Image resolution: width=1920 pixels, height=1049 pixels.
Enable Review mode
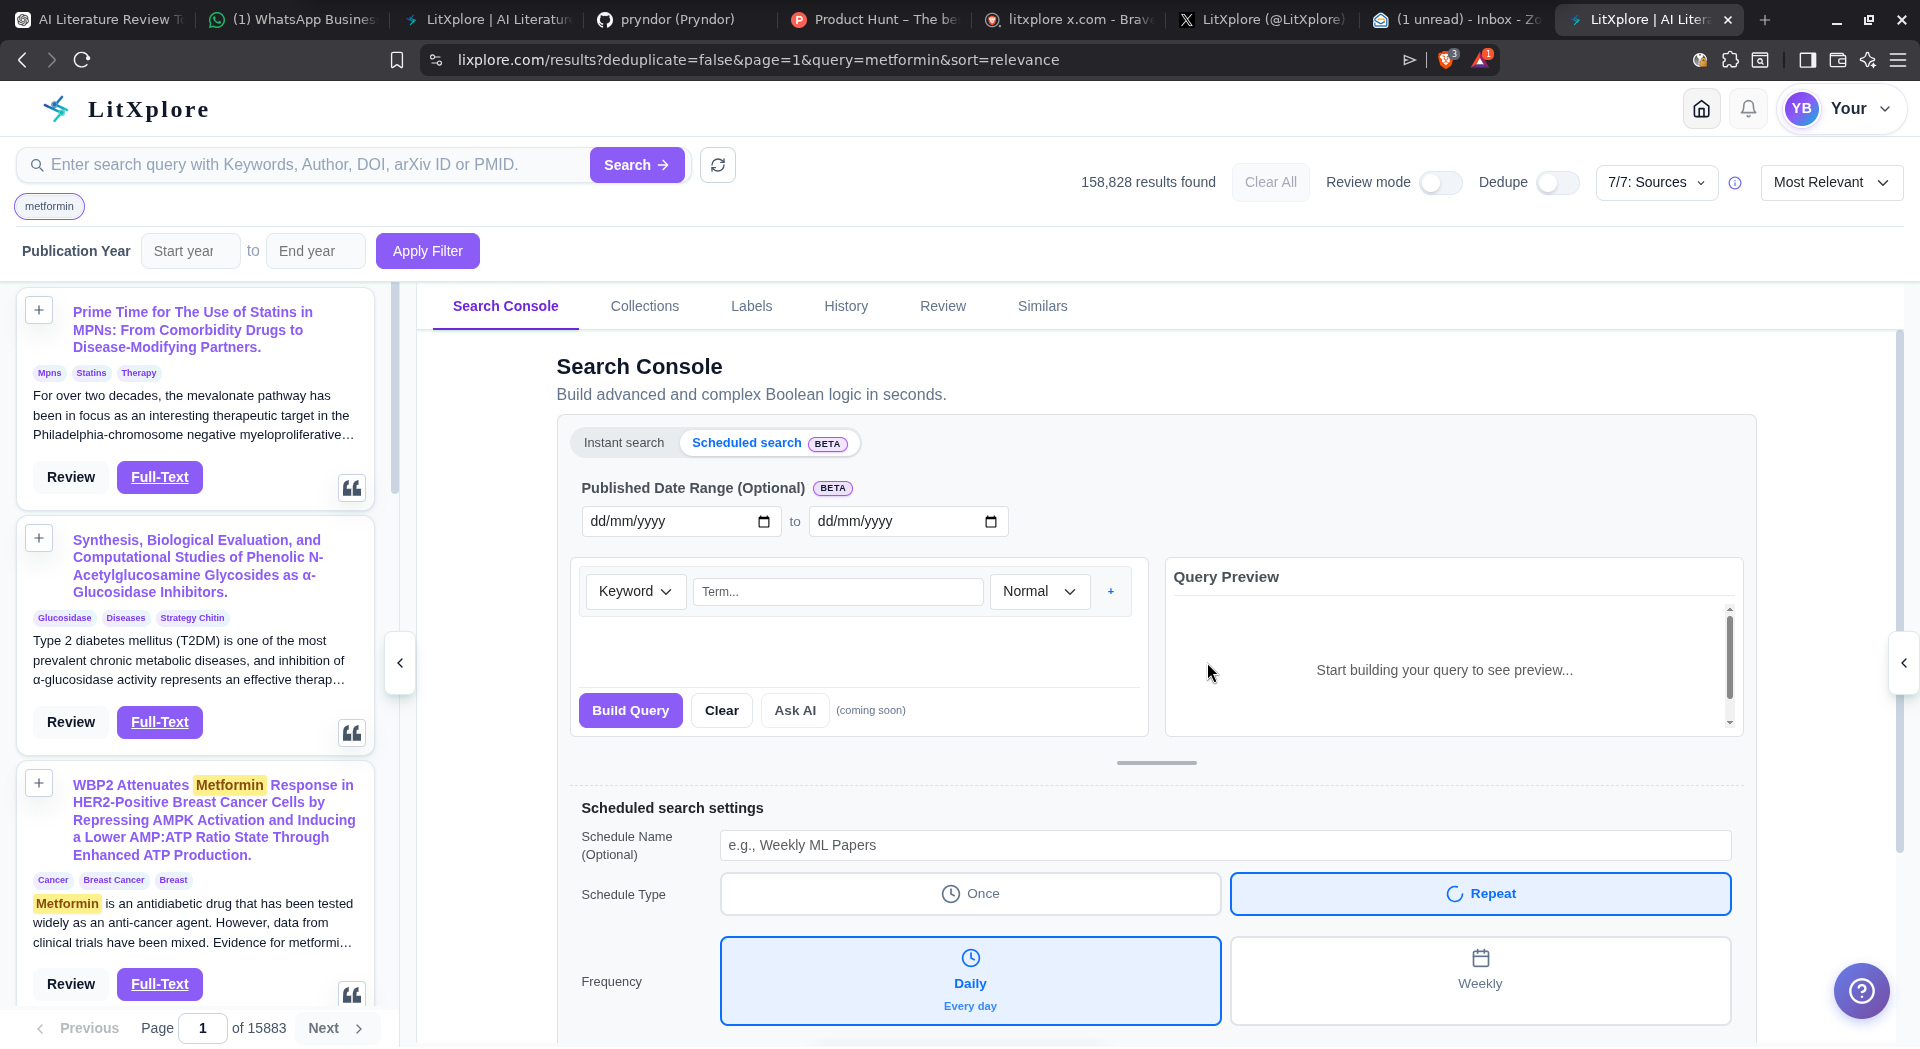pyautogui.click(x=1440, y=183)
